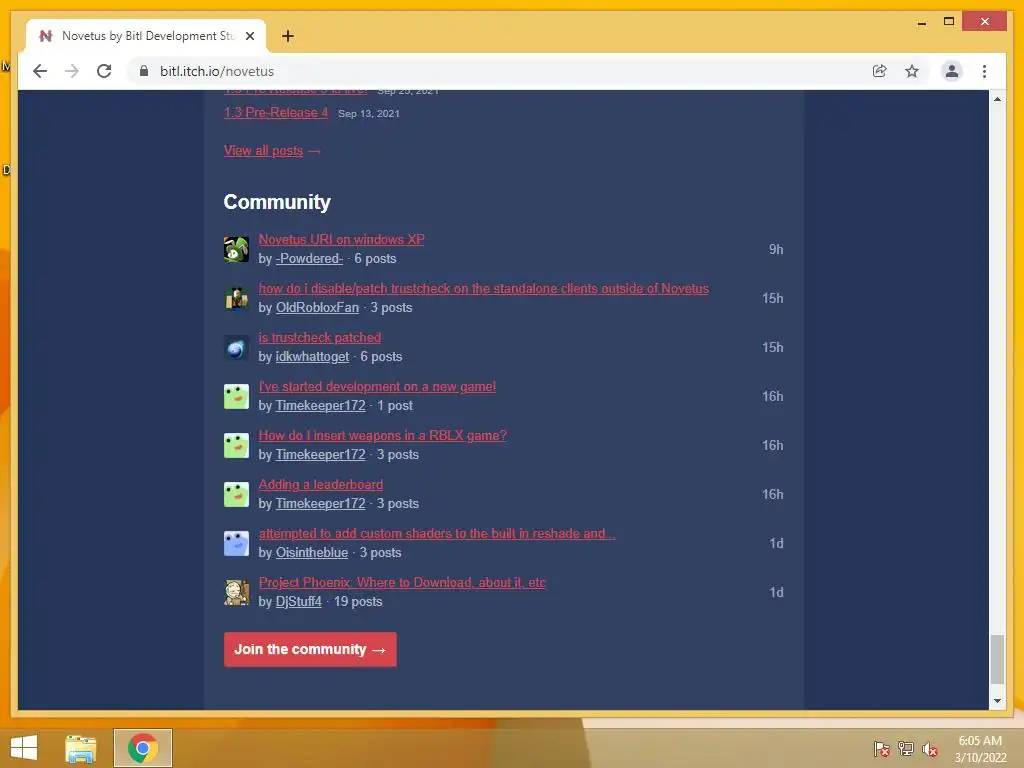
Task: Click the '19 posts' count text
Action: (x=358, y=601)
